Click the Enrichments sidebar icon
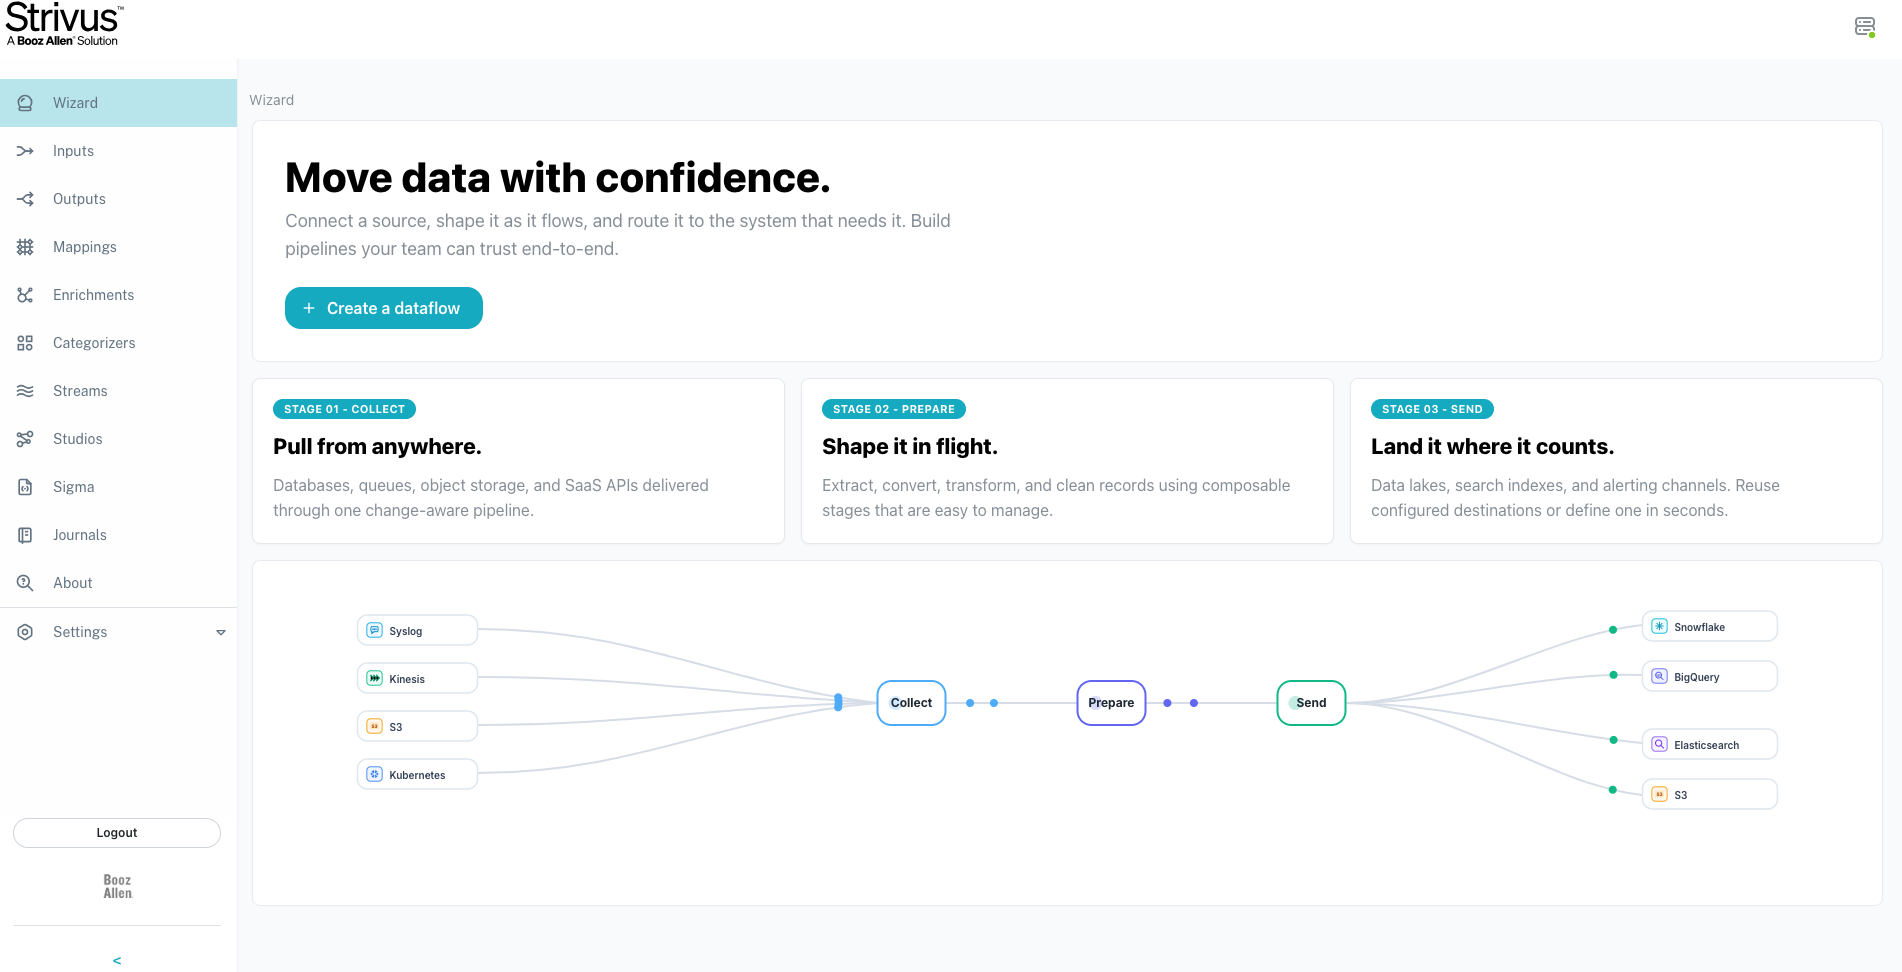This screenshot has height=972, width=1902. 25,295
